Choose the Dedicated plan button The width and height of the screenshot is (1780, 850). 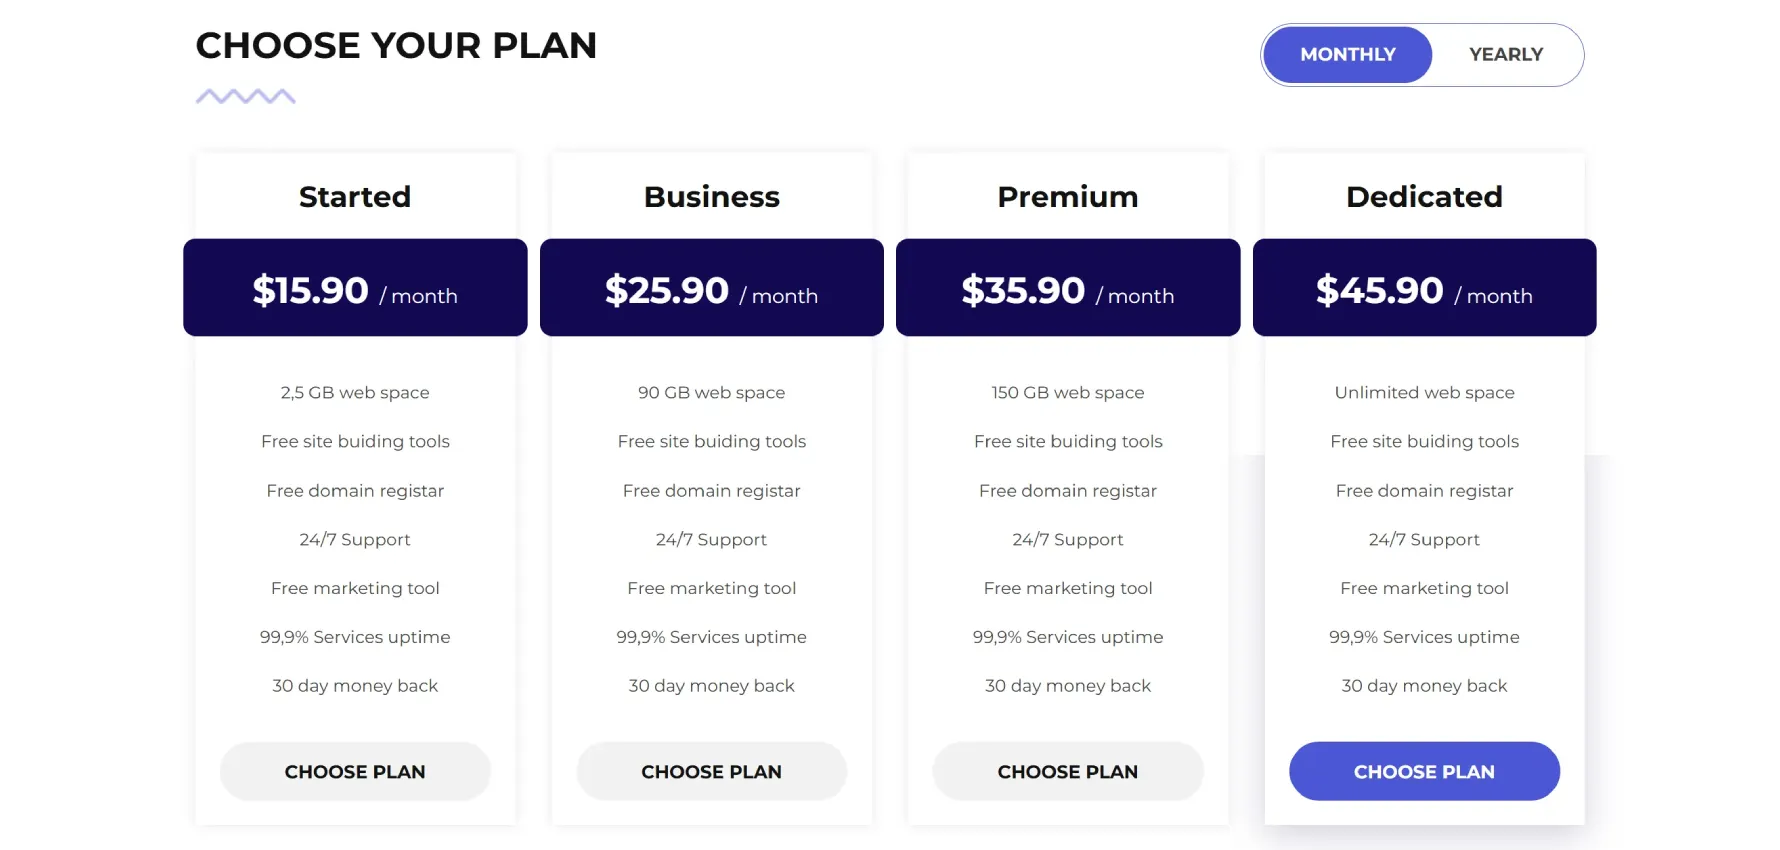1424,771
